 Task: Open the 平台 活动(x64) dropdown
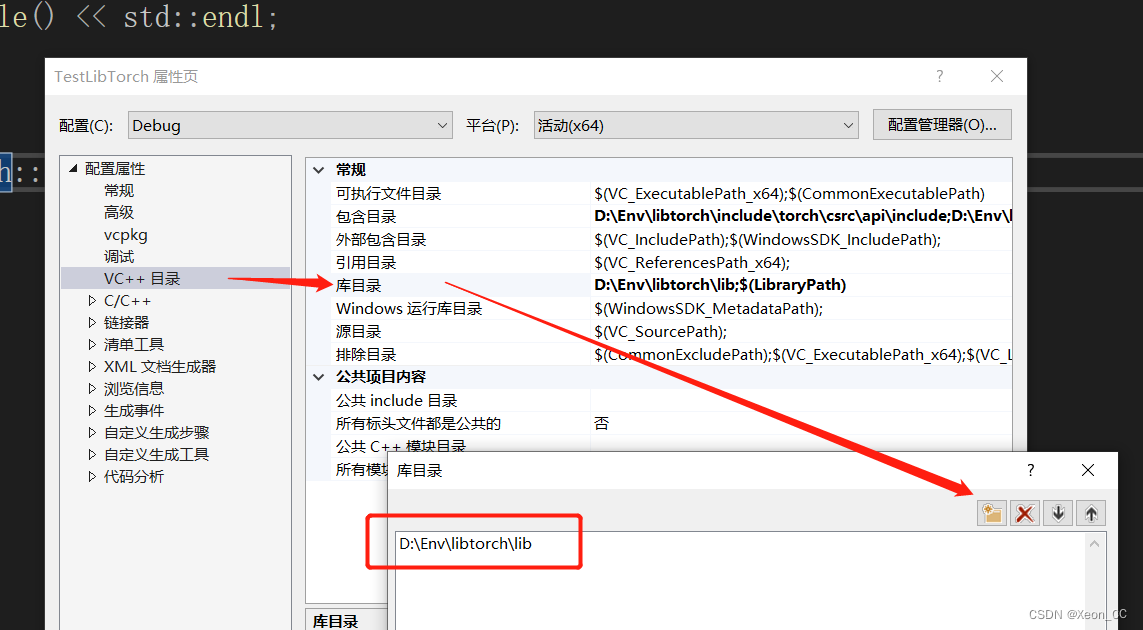coord(696,125)
